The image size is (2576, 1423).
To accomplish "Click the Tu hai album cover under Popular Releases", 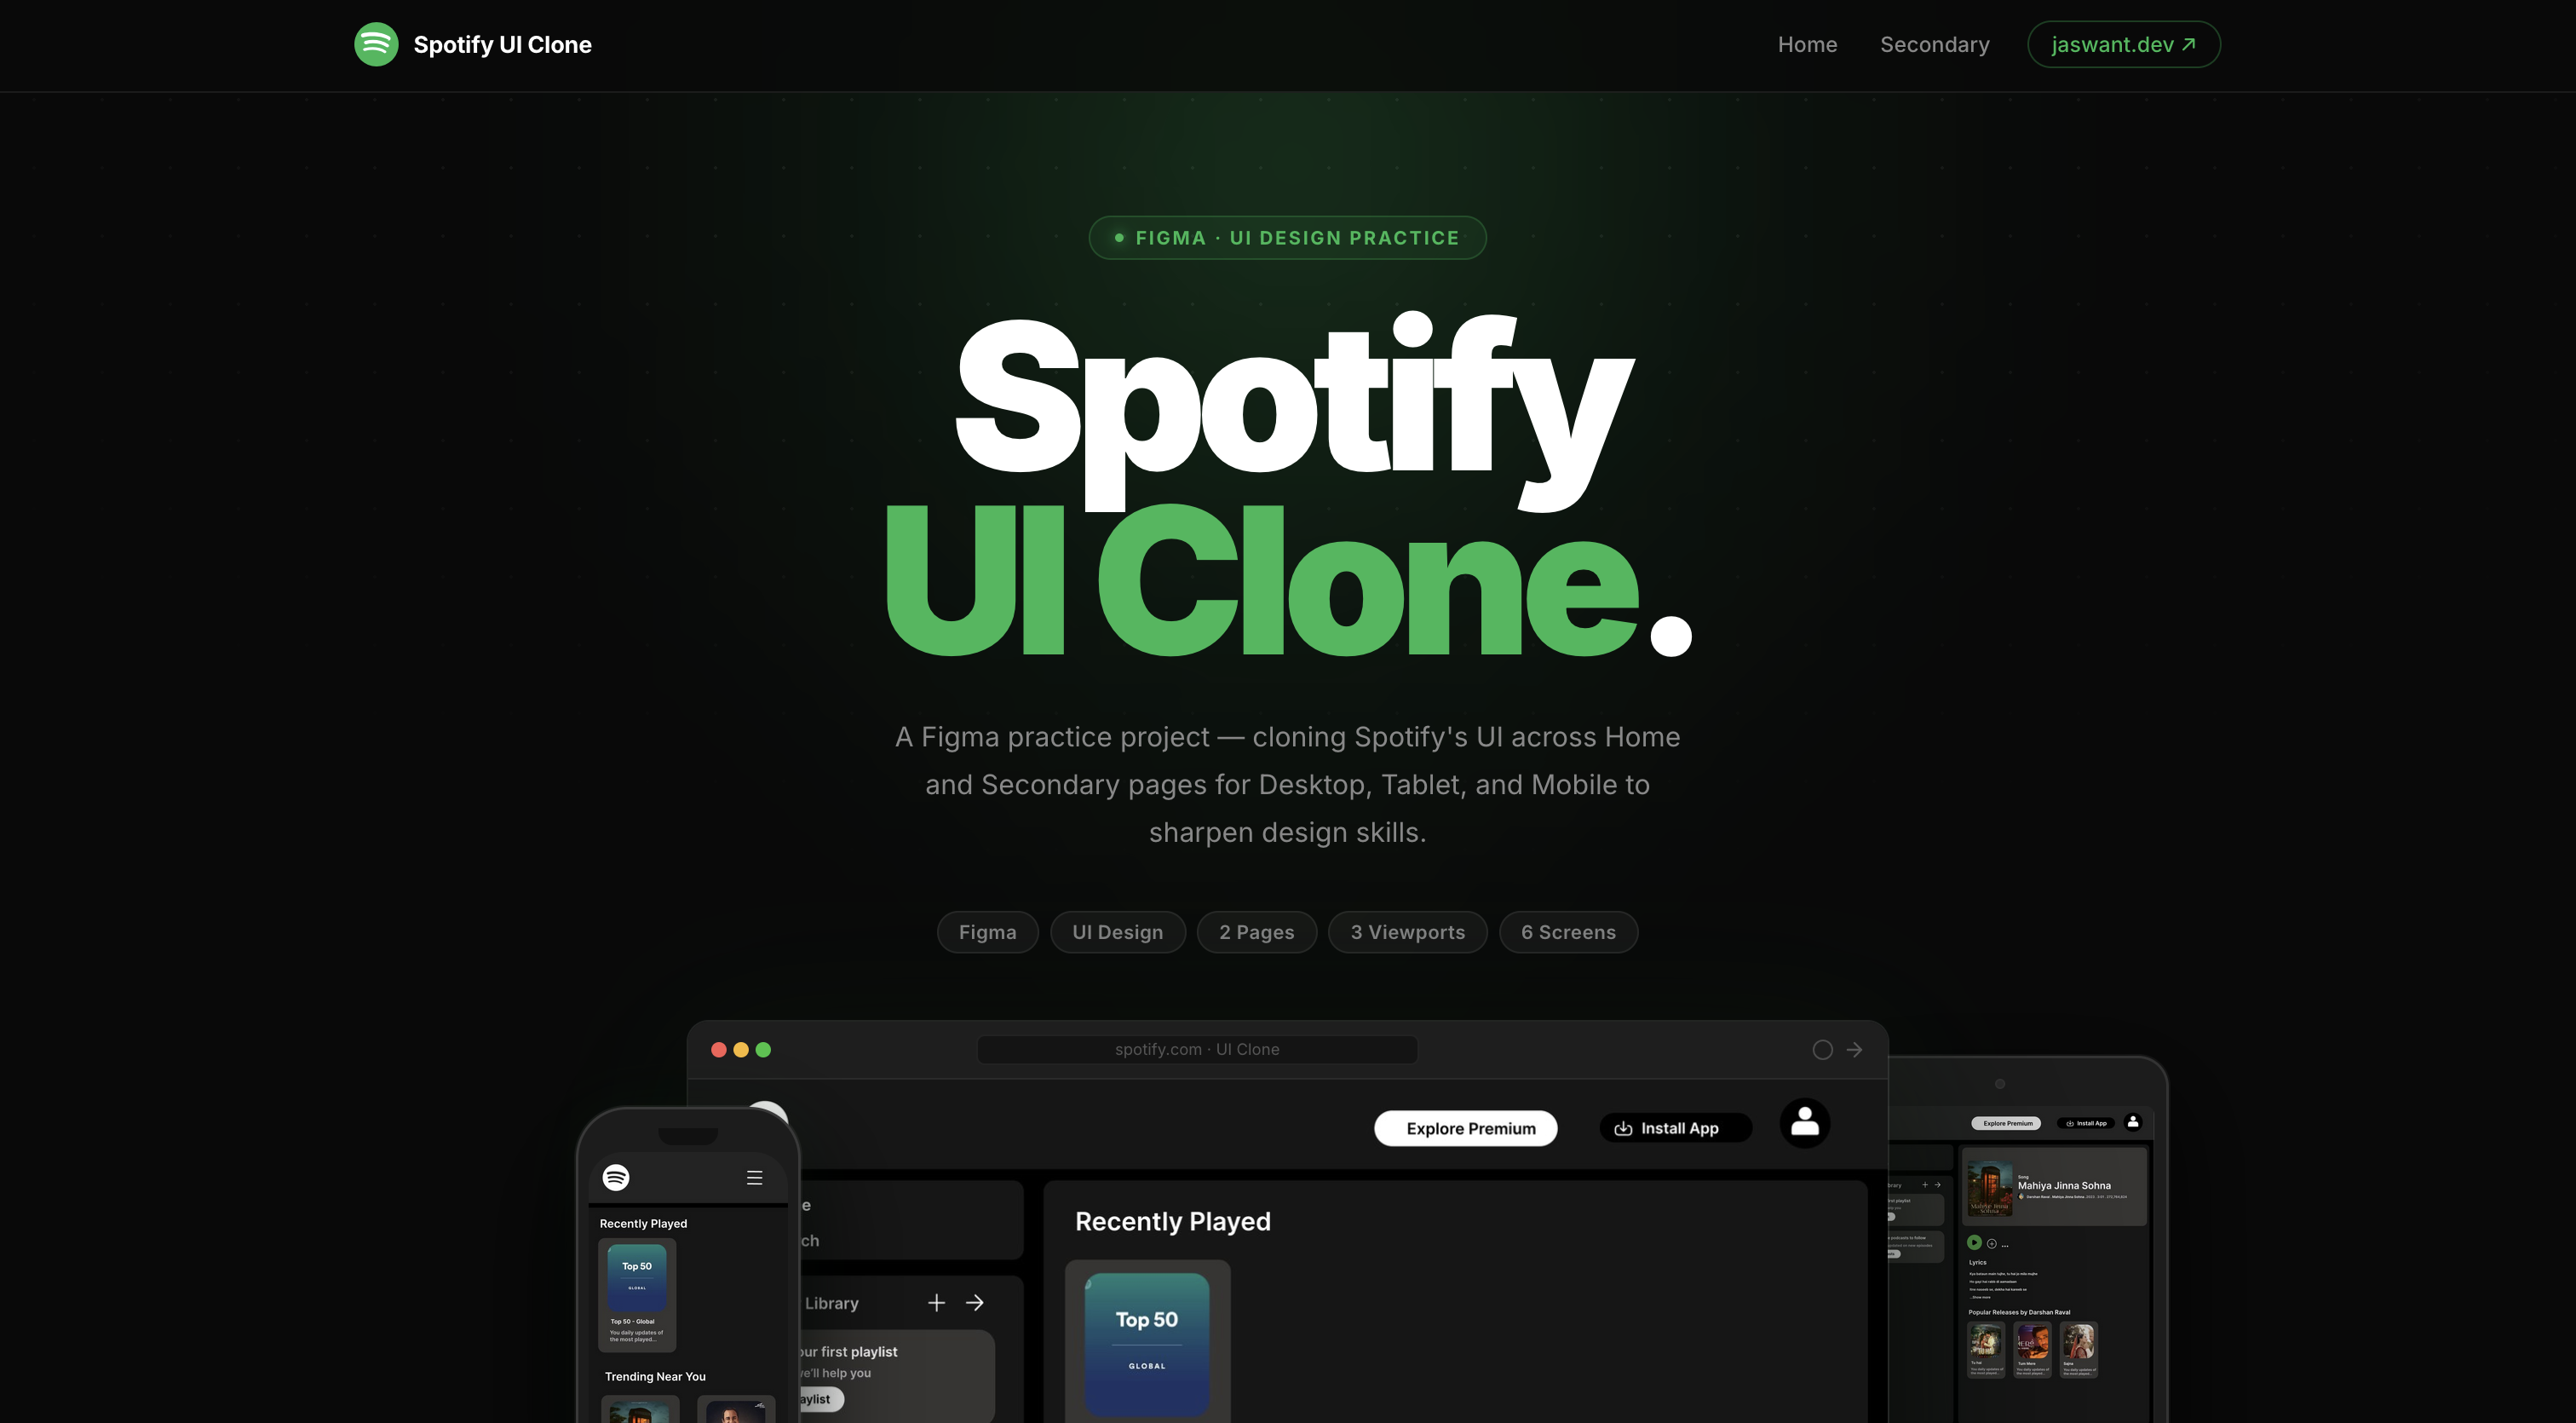I will 1987,1343.
